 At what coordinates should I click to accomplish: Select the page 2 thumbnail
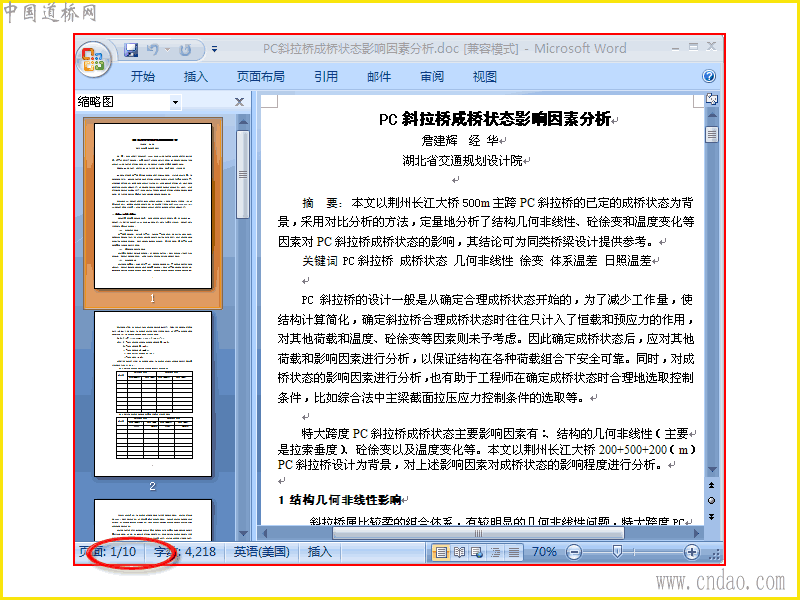[153, 394]
